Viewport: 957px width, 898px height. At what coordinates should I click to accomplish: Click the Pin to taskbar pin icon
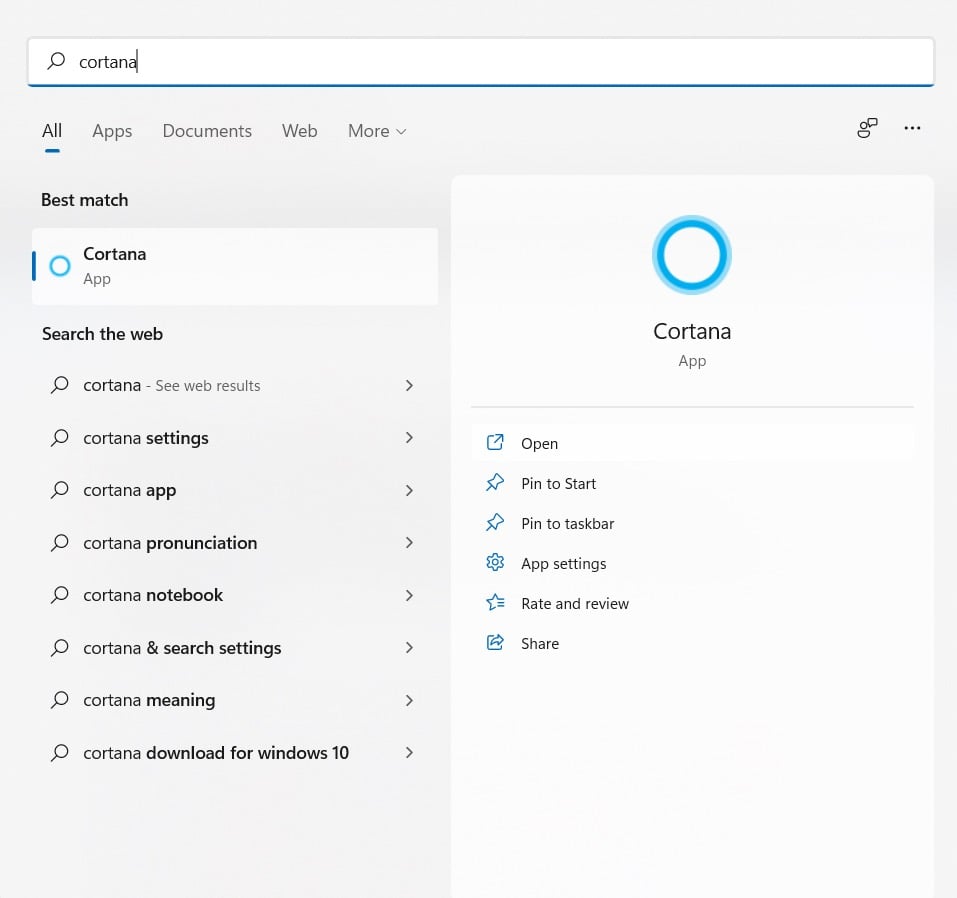(495, 523)
